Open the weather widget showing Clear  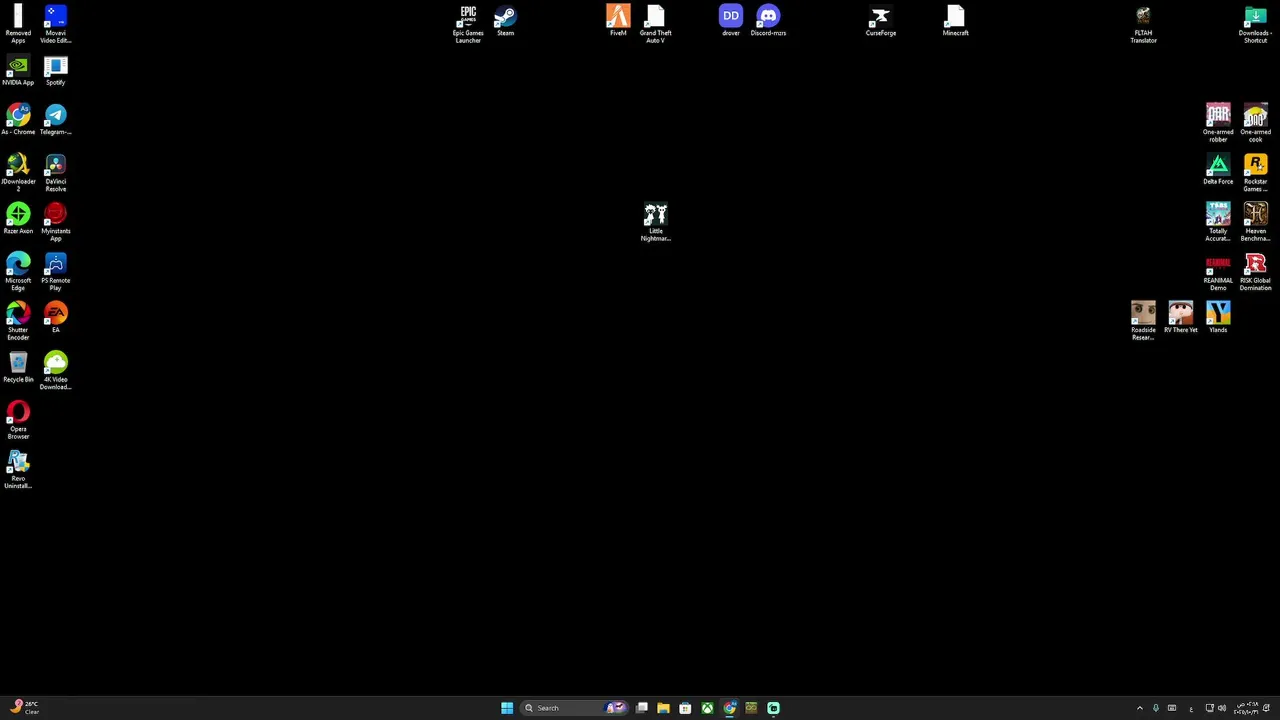click(24, 708)
